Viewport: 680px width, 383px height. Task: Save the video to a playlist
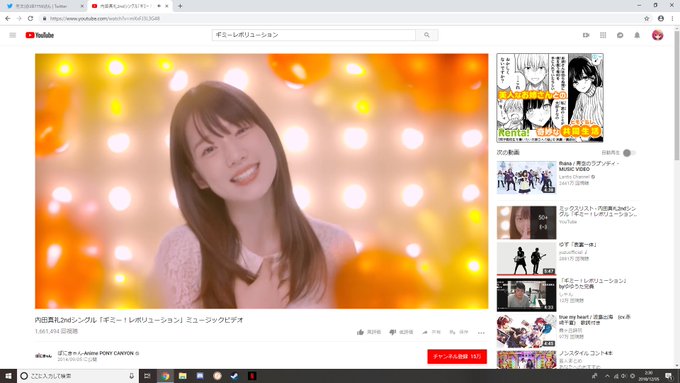(x=459, y=332)
